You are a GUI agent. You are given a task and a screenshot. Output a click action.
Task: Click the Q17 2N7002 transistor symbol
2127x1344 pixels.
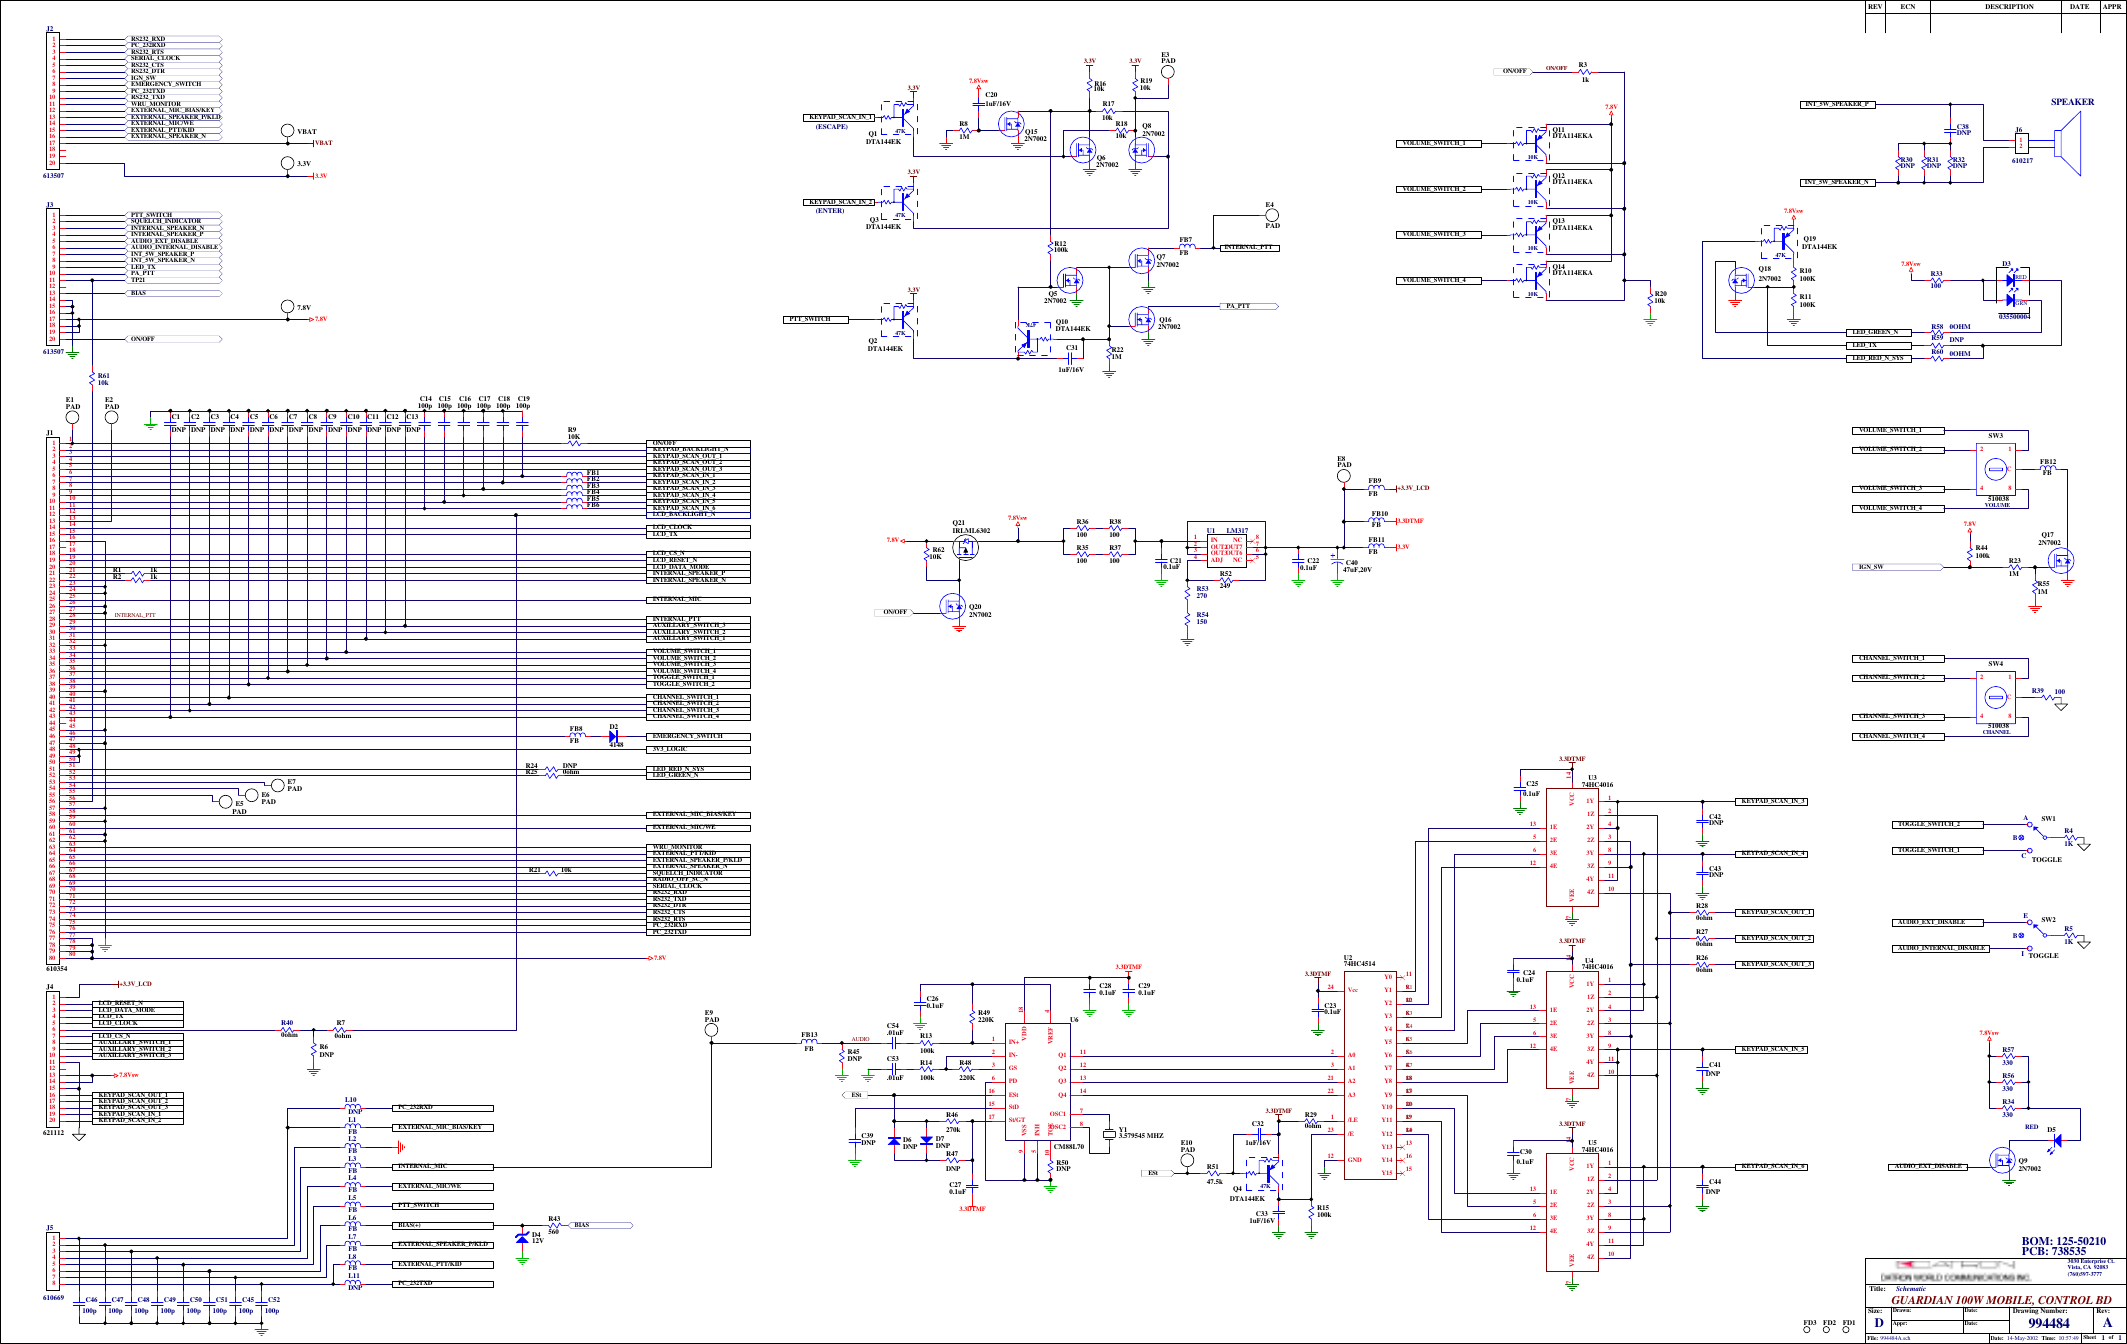coord(2062,560)
